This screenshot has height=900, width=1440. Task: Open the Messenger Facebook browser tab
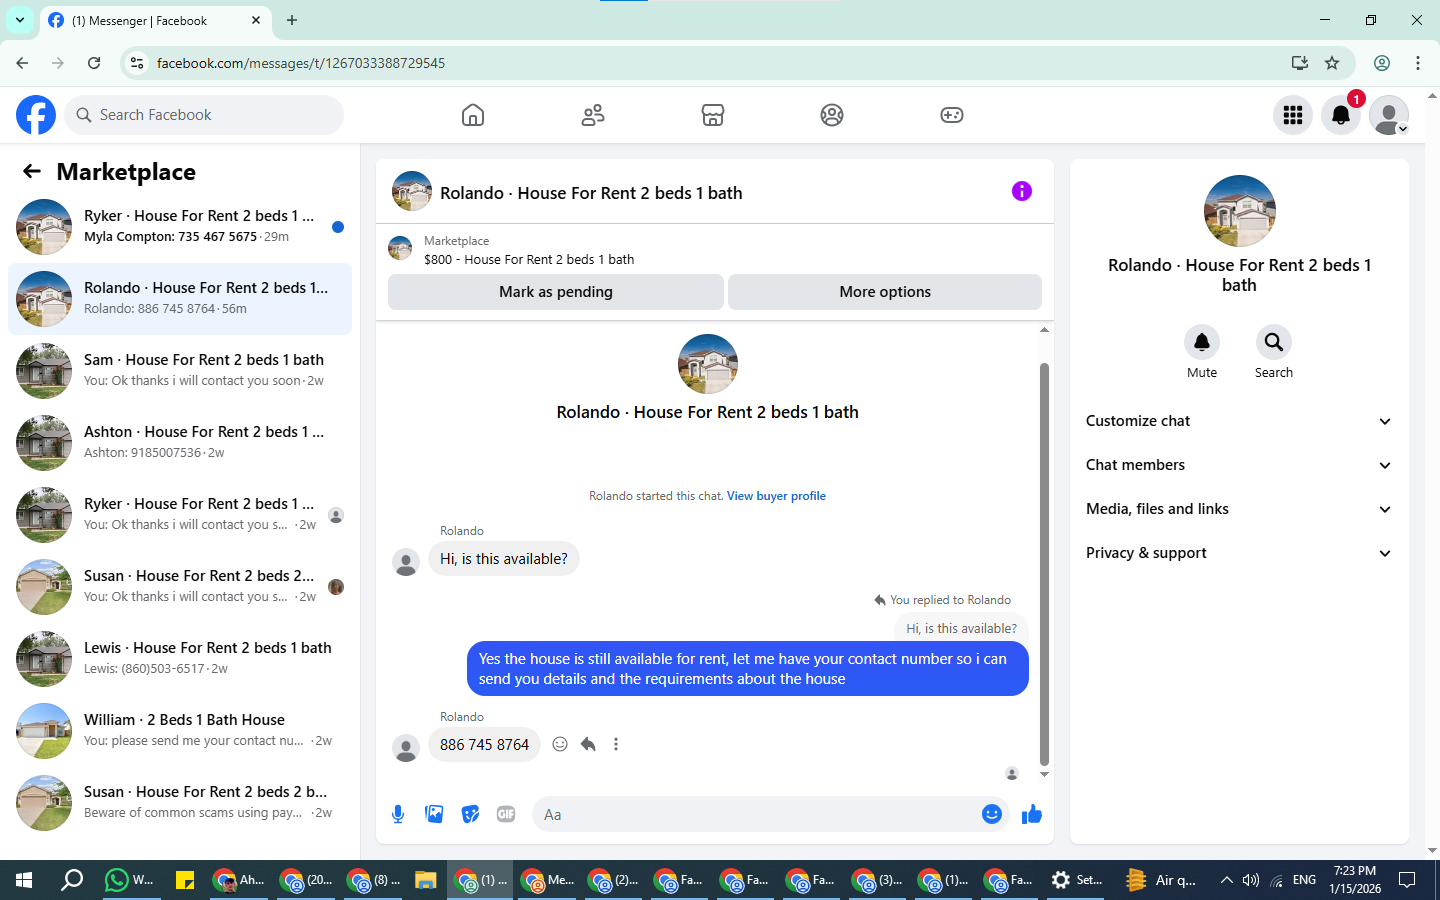click(x=155, y=20)
